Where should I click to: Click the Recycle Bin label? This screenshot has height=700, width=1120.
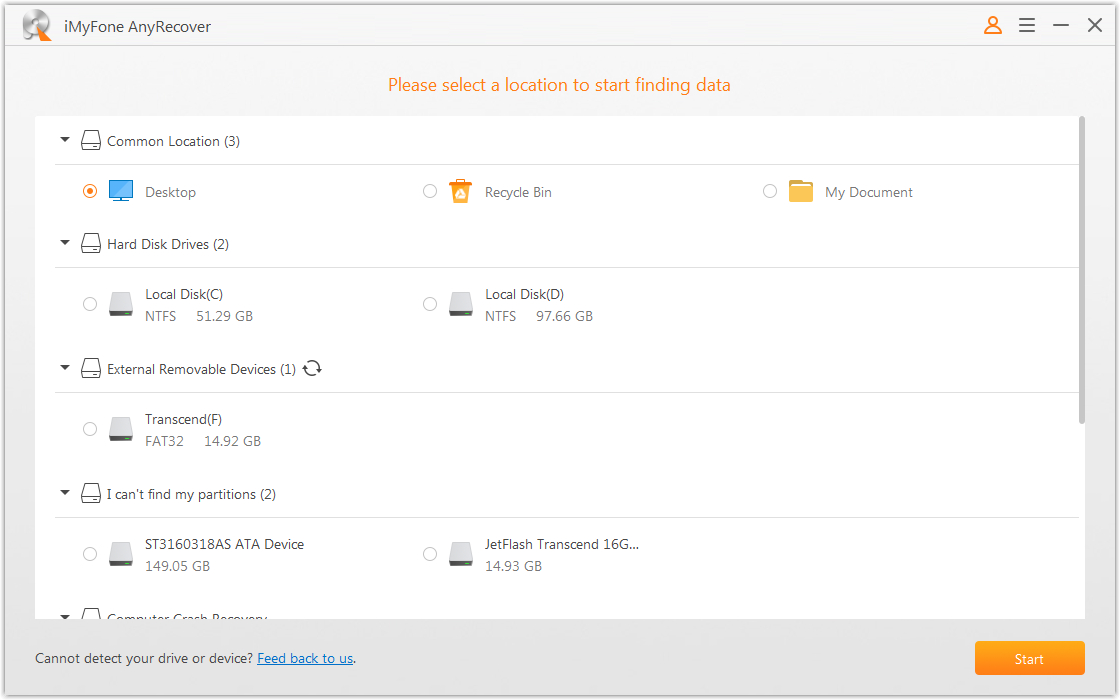(518, 192)
